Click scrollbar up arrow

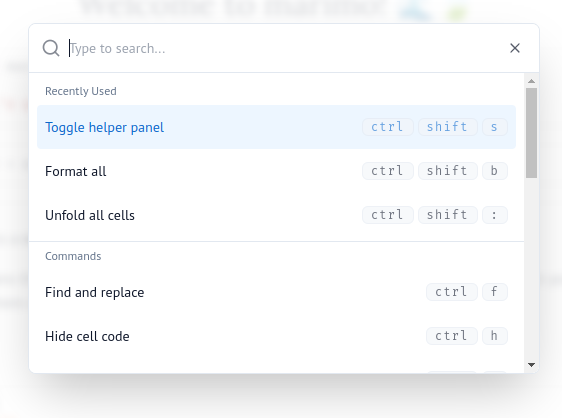click(532, 81)
